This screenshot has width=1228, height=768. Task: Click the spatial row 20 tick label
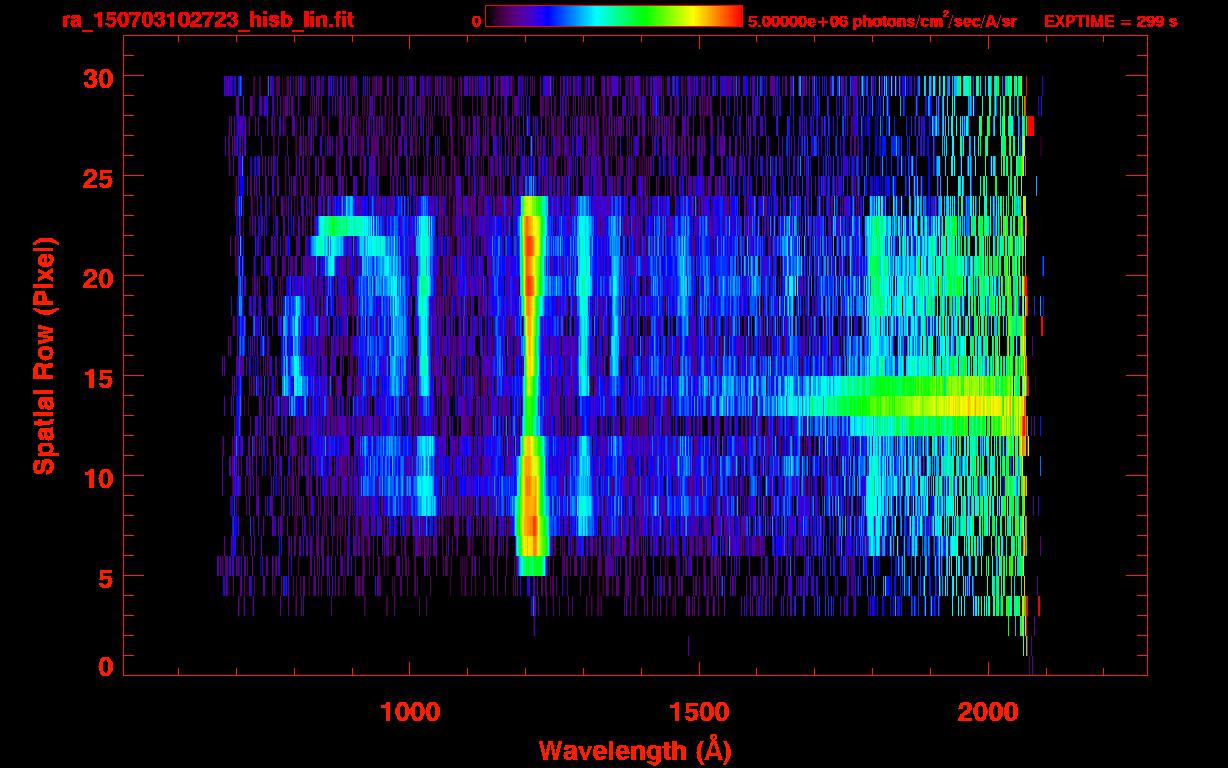98,277
